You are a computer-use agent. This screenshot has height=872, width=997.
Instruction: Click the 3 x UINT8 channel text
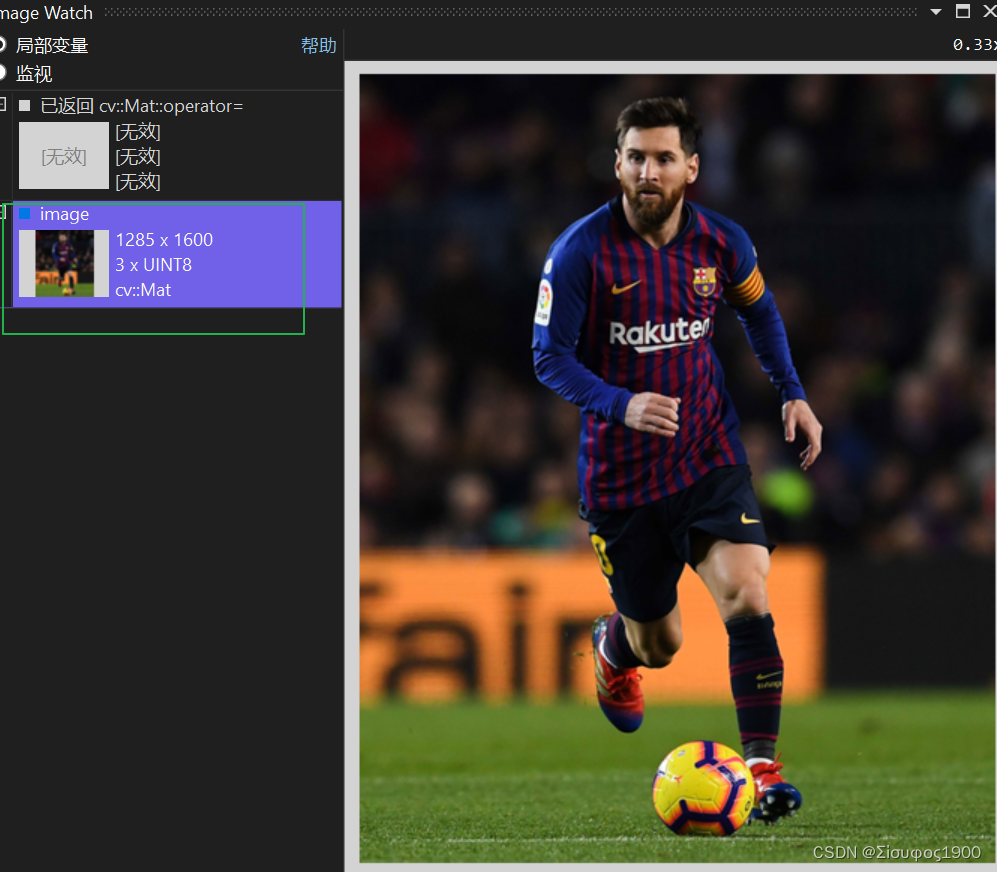(153, 265)
